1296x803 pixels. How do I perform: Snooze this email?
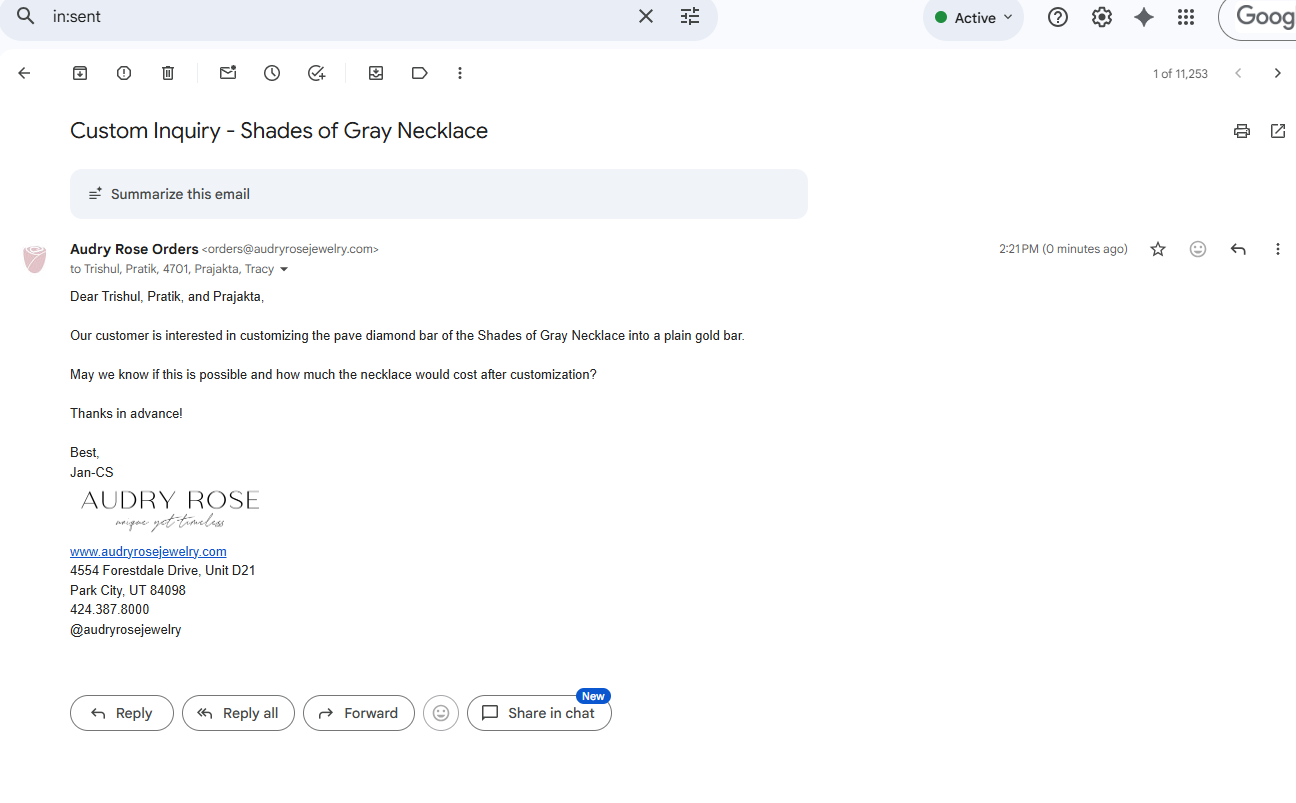click(272, 73)
